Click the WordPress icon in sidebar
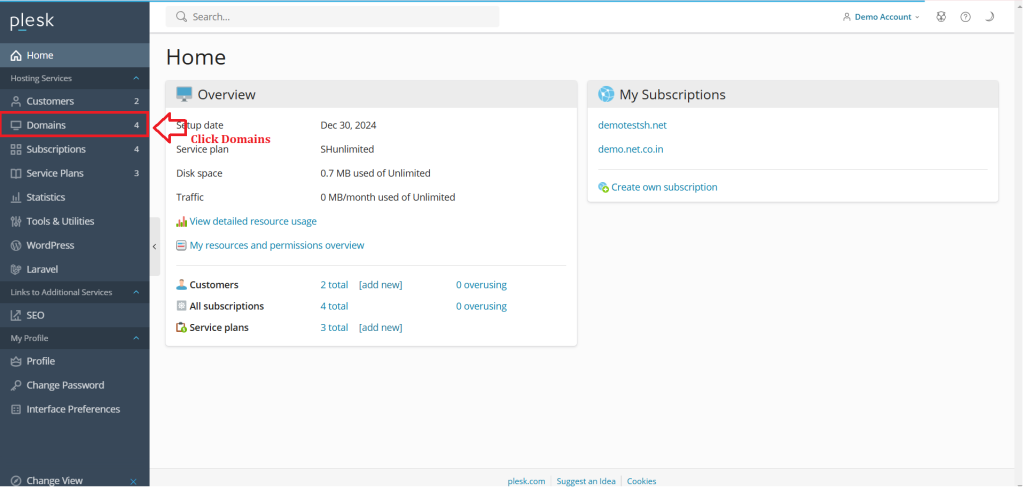 coord(16,246)
